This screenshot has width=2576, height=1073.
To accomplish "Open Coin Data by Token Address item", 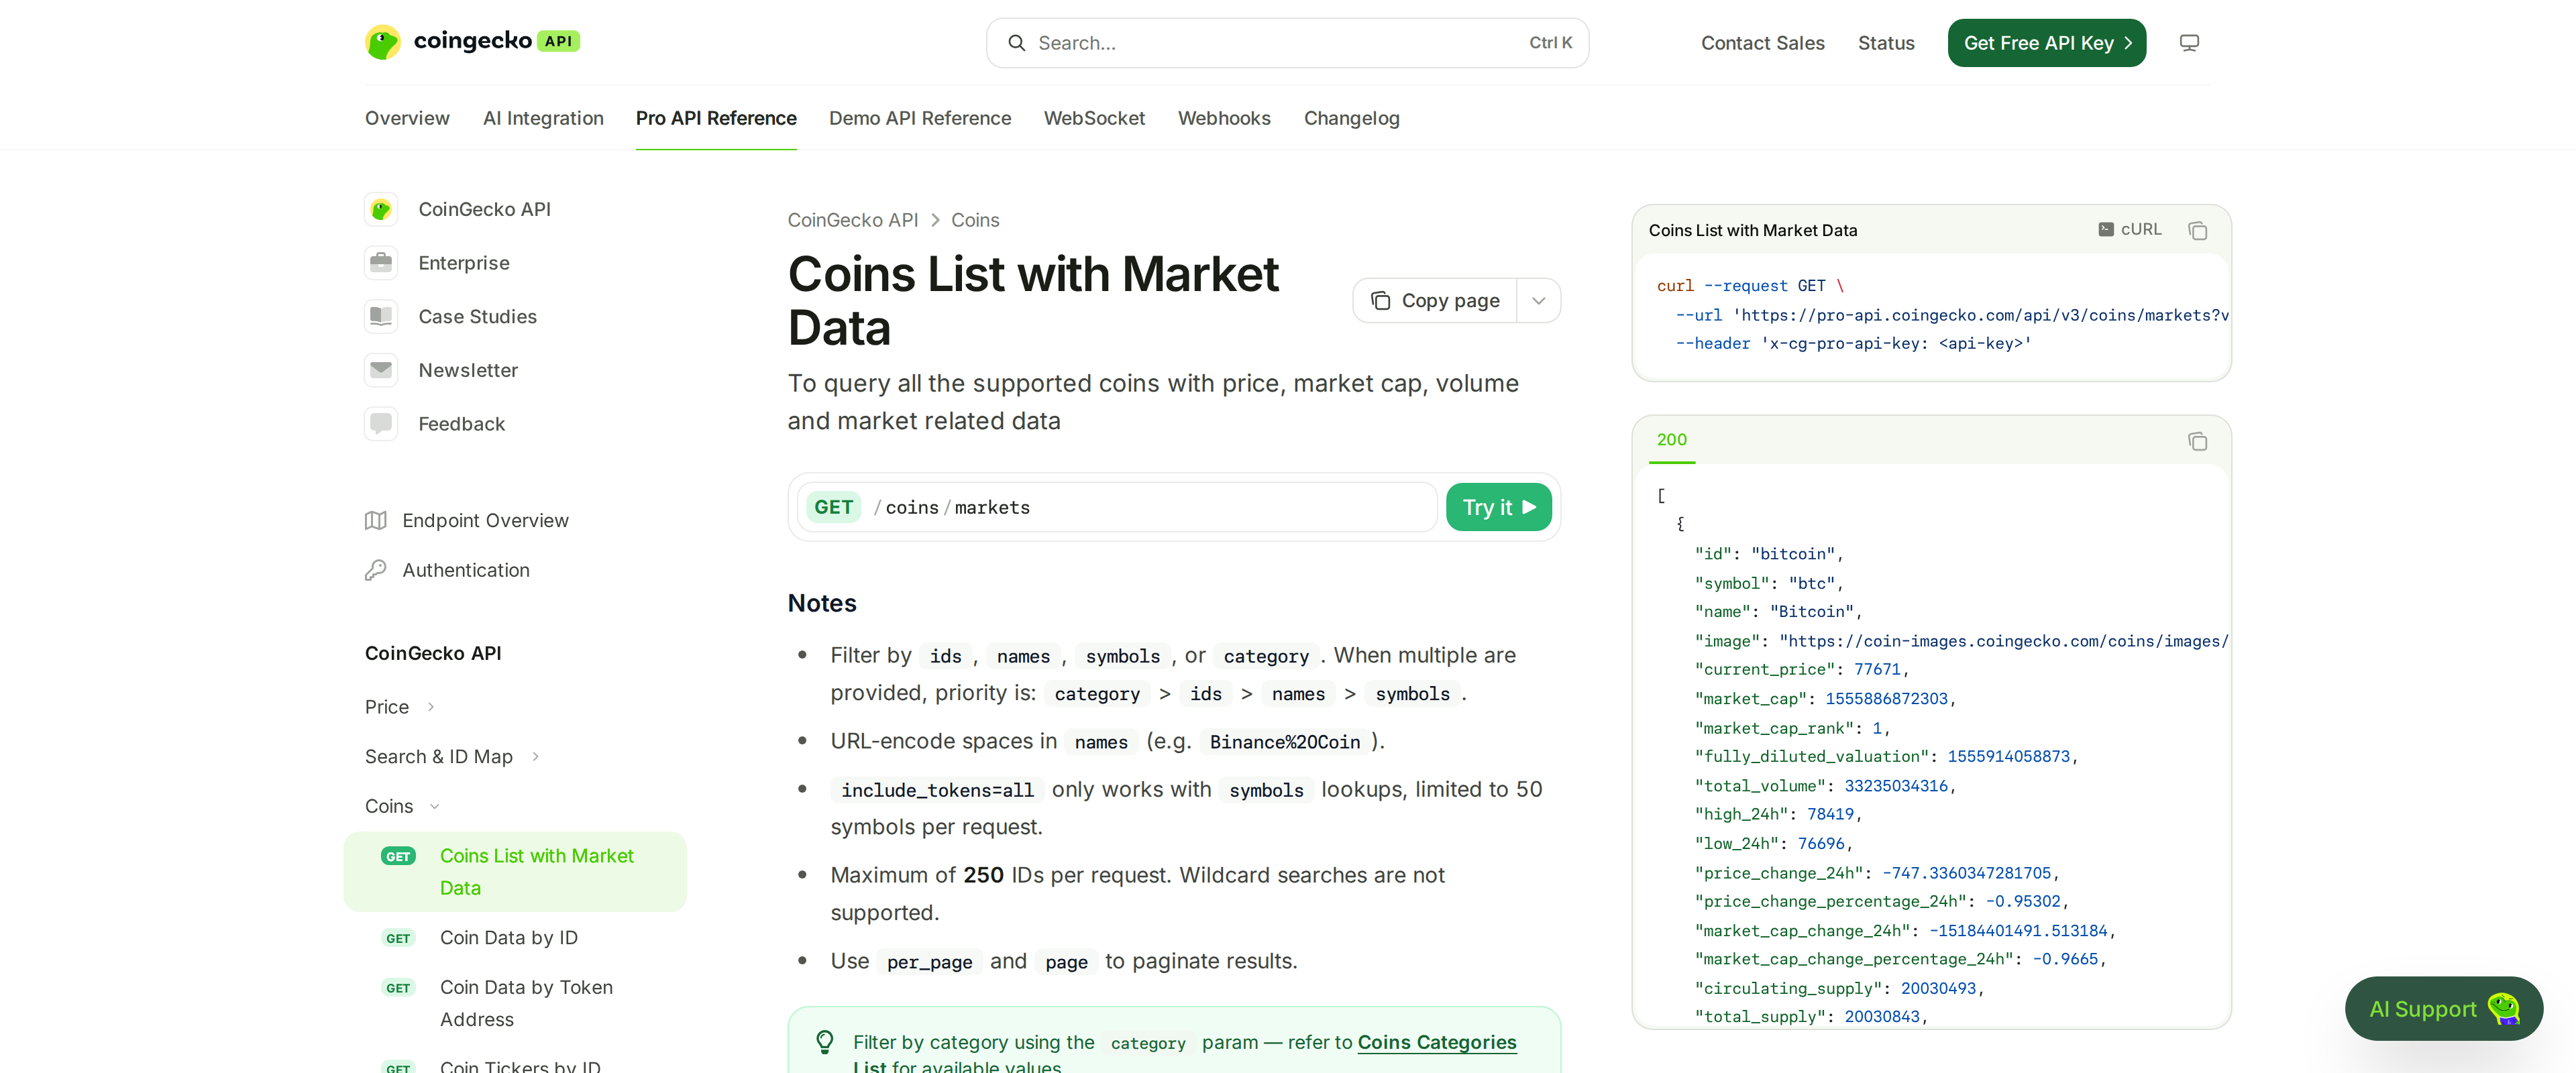I will point(526,1003).
